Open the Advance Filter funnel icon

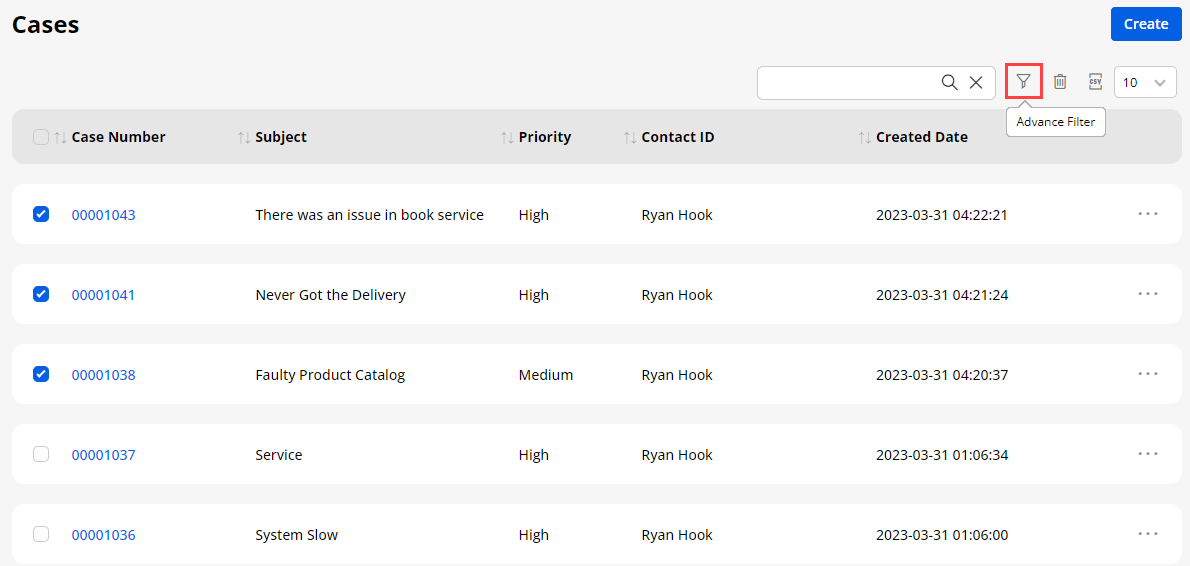[x=1023, y=82]
